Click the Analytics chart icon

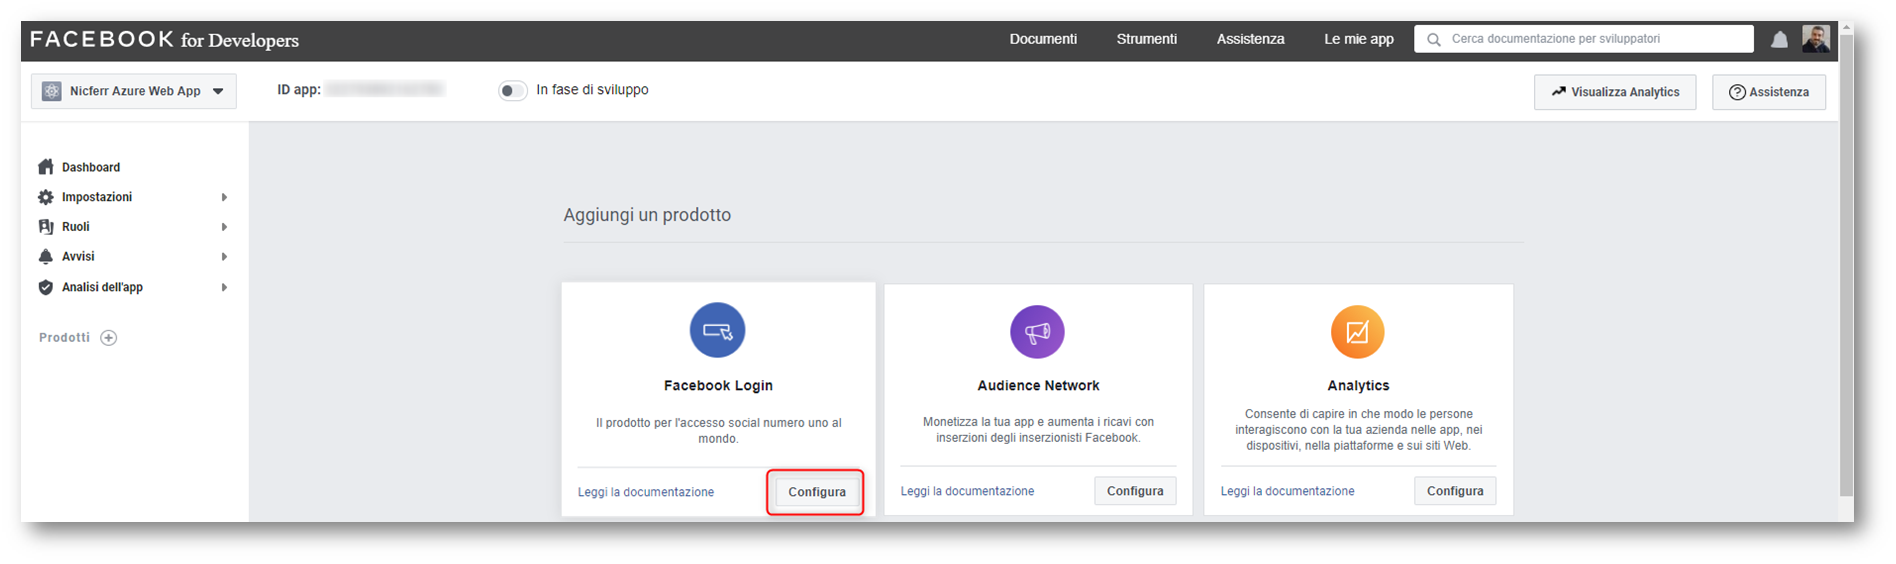click(1358, 332)
